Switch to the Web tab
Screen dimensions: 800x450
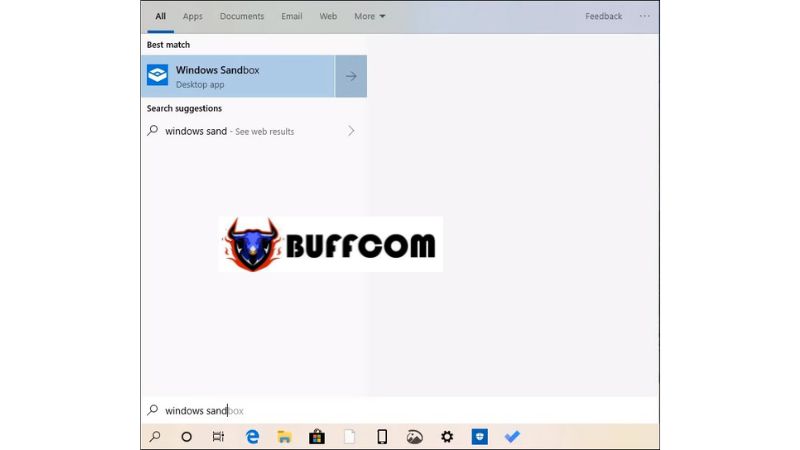click(x=328, y=16)
